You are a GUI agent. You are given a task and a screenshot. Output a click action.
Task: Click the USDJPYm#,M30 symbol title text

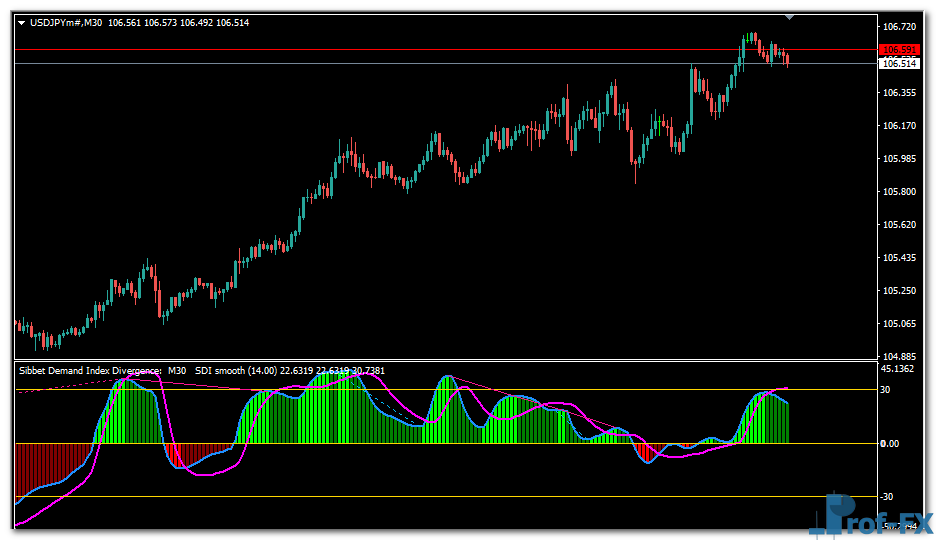coord(66,22)
